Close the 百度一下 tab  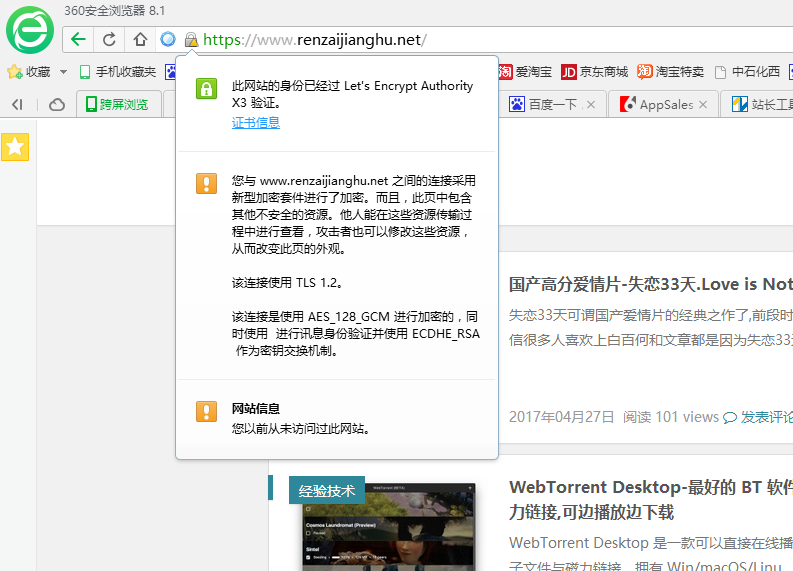pyautogui.click(x=591, y=105)
